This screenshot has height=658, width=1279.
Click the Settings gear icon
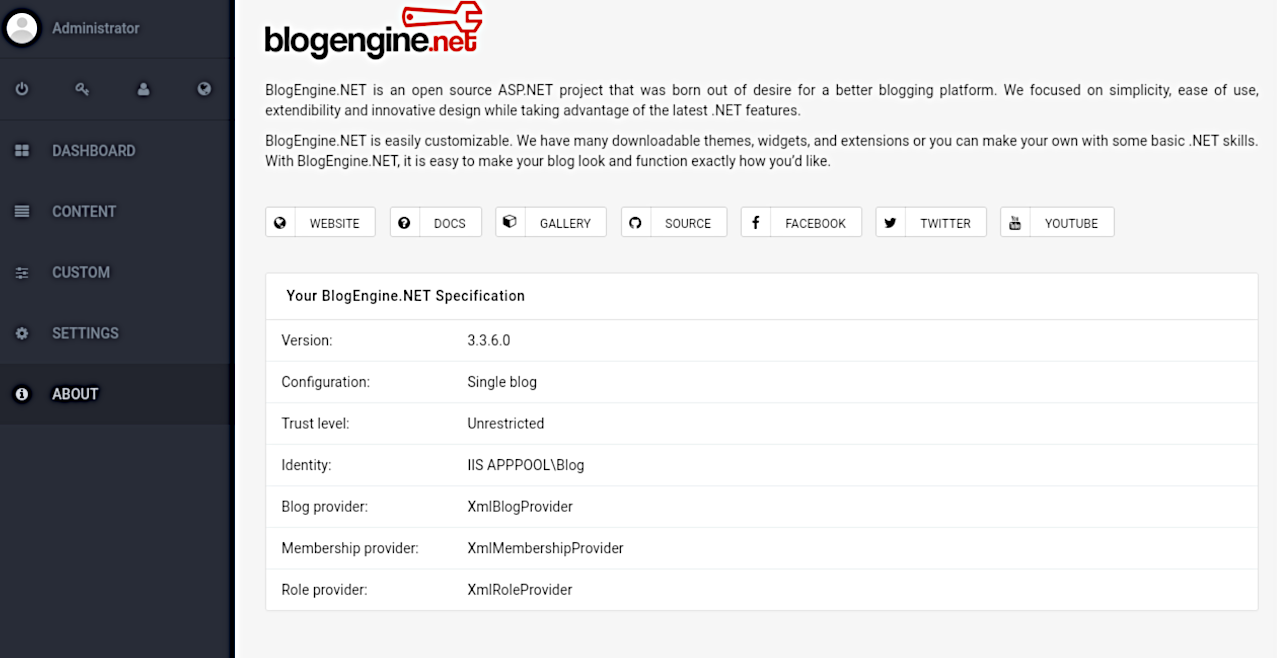(x=22, y=334)
